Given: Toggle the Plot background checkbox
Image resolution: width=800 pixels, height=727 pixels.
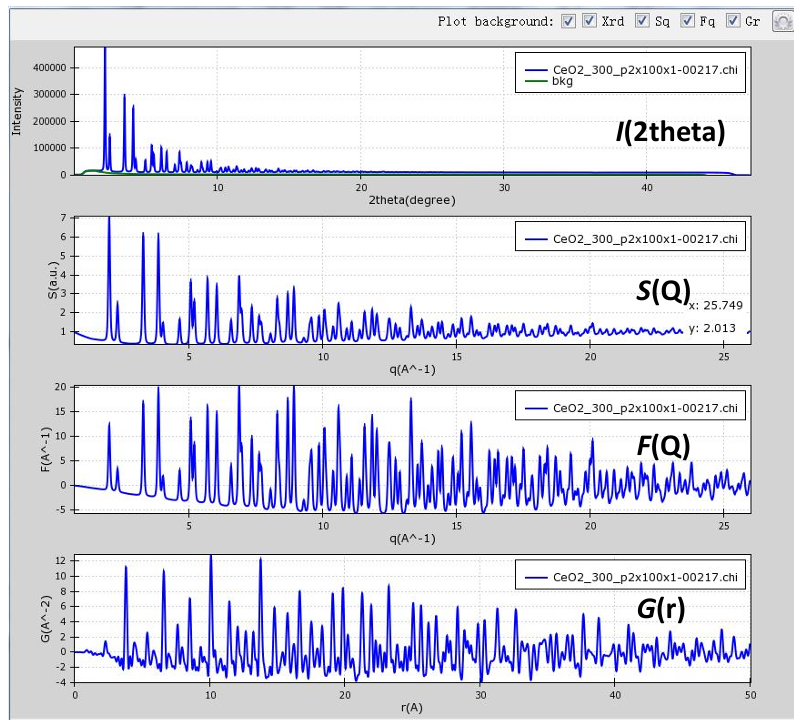Looking at the screenshot, I should (x=568, y=20).
